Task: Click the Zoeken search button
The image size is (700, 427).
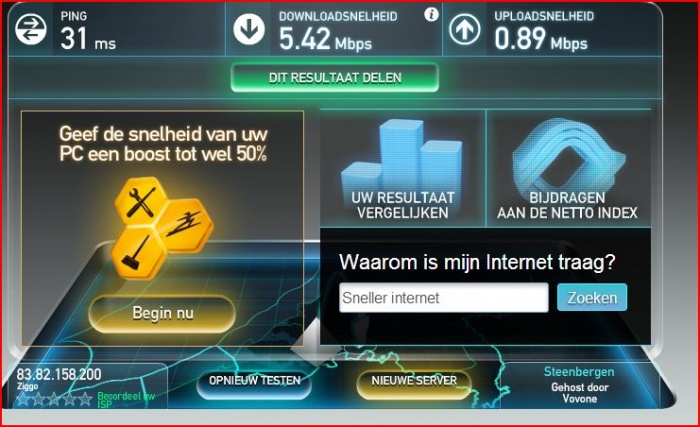Action: [592, 297]
